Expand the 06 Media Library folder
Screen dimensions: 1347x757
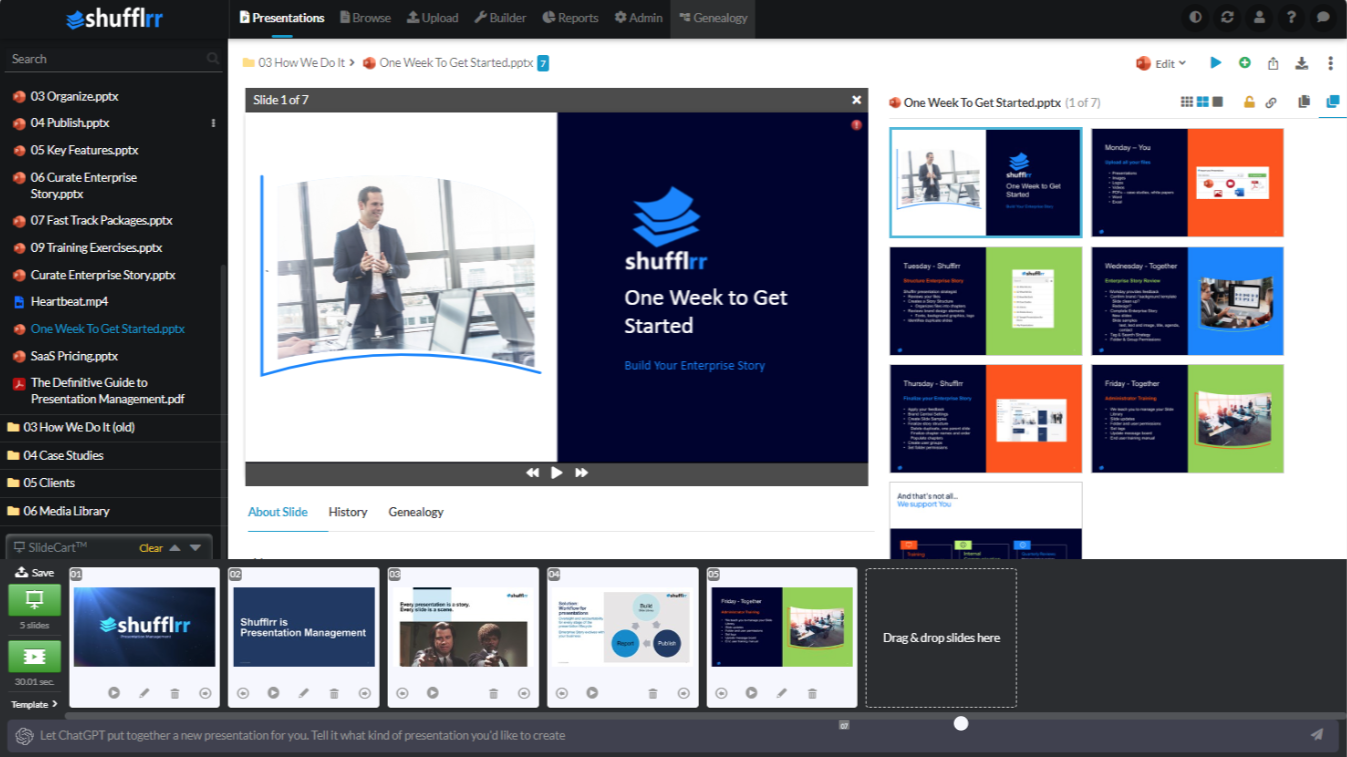[67, 511]
